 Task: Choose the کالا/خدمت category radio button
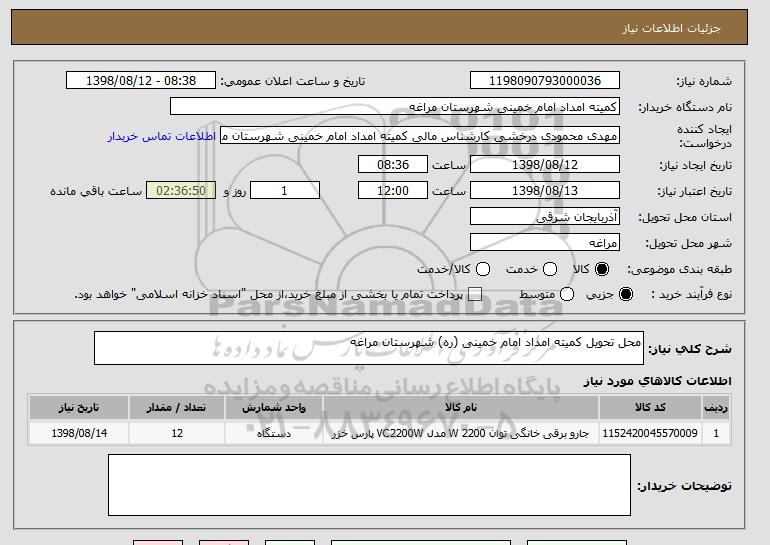click(x=483, y=269)
